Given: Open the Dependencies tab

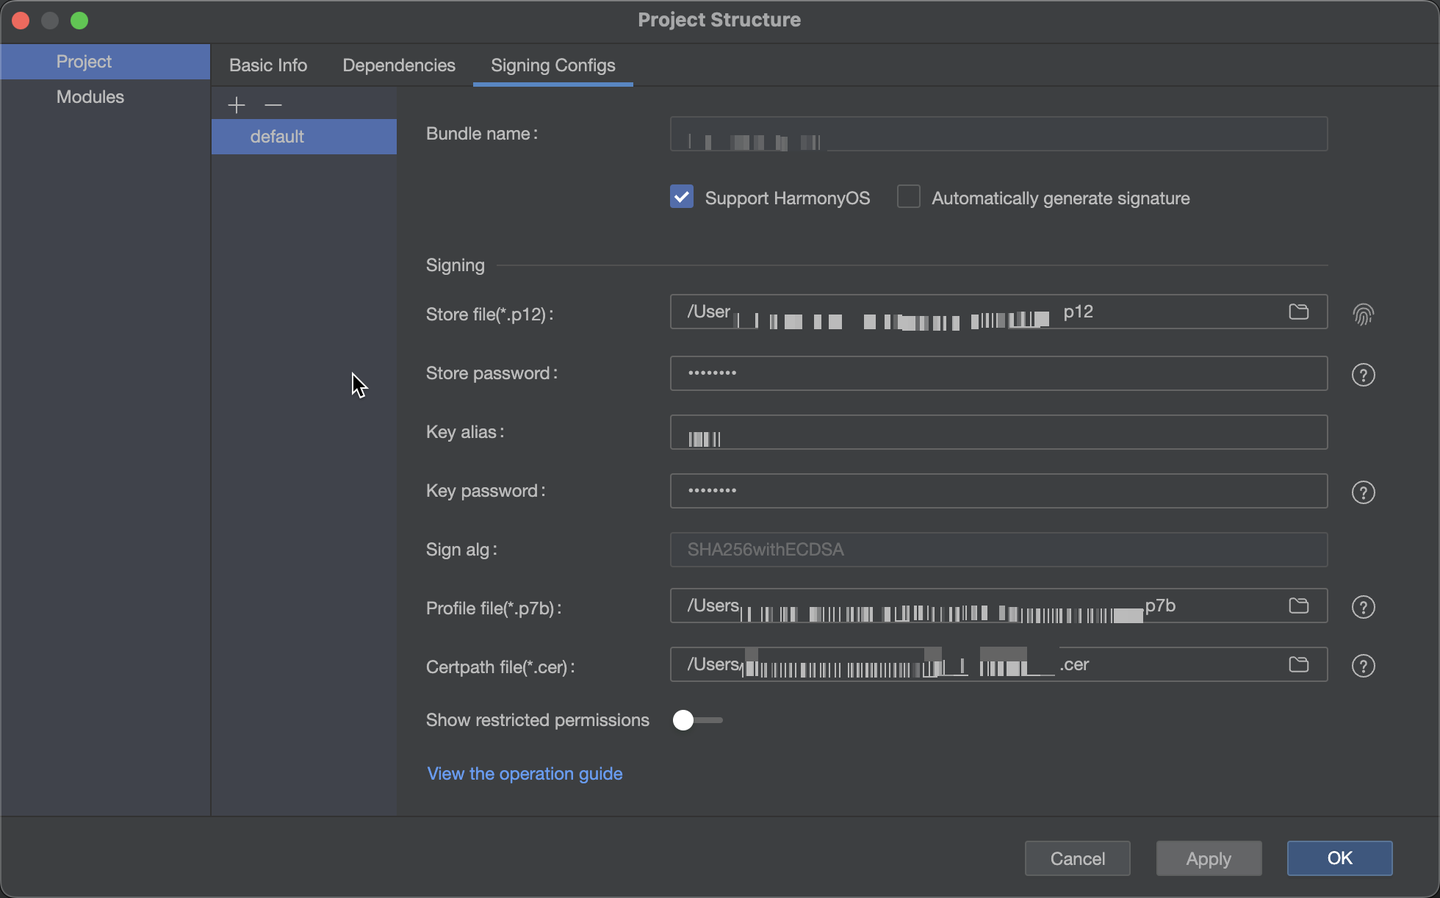Looking at the screenshot, I should (x=399, y=65).
